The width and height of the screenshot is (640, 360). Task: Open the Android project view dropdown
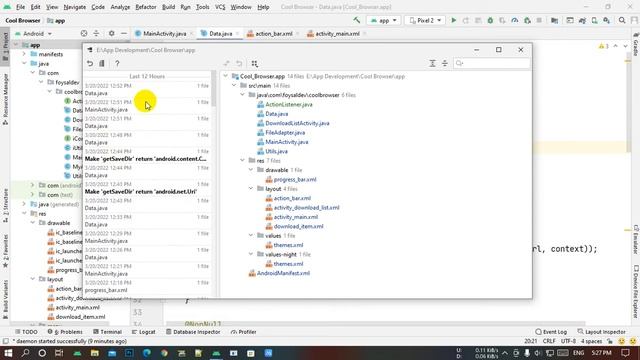click(x=33, y=33)
